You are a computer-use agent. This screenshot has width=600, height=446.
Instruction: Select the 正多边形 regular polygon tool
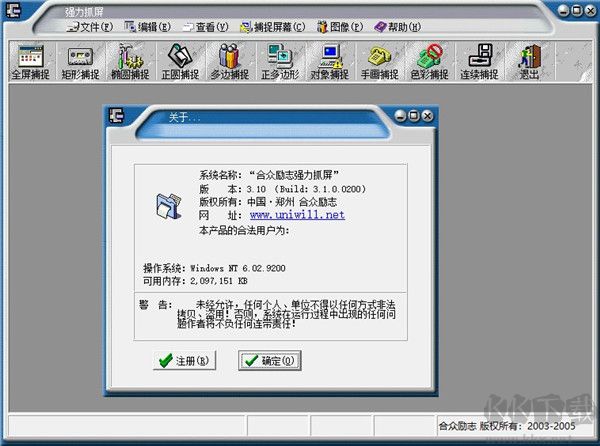(280, 62)
